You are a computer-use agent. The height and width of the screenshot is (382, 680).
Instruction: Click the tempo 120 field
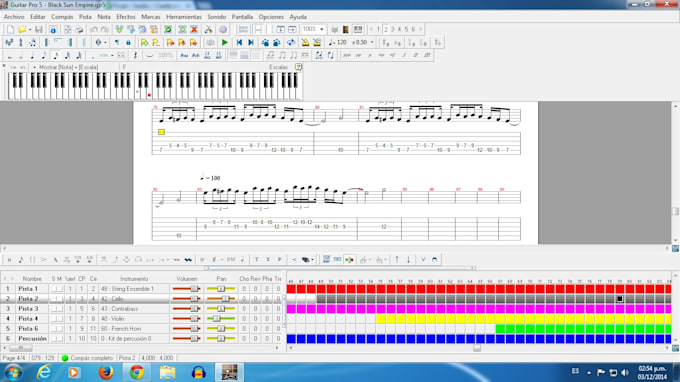[338, 42]
